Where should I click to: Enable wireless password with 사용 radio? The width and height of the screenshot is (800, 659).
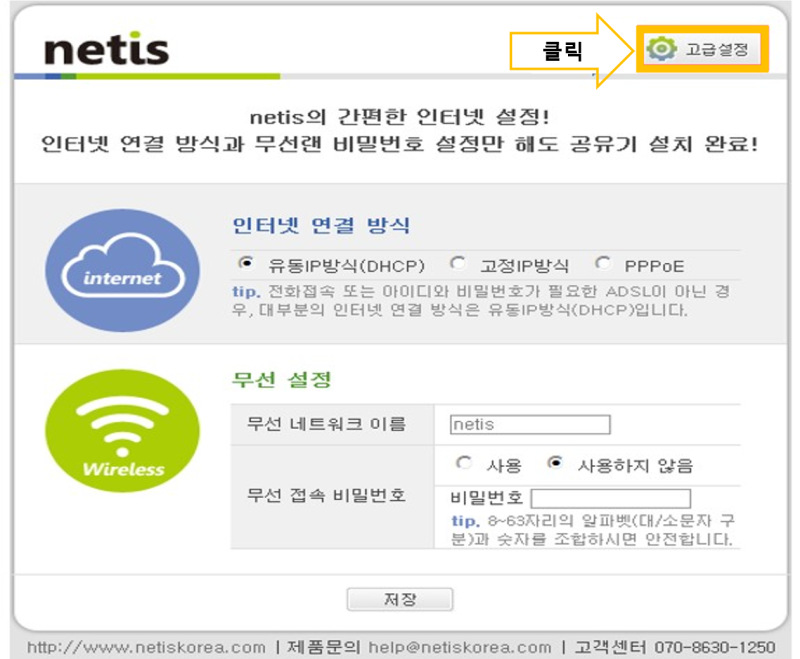click(463, 463)
